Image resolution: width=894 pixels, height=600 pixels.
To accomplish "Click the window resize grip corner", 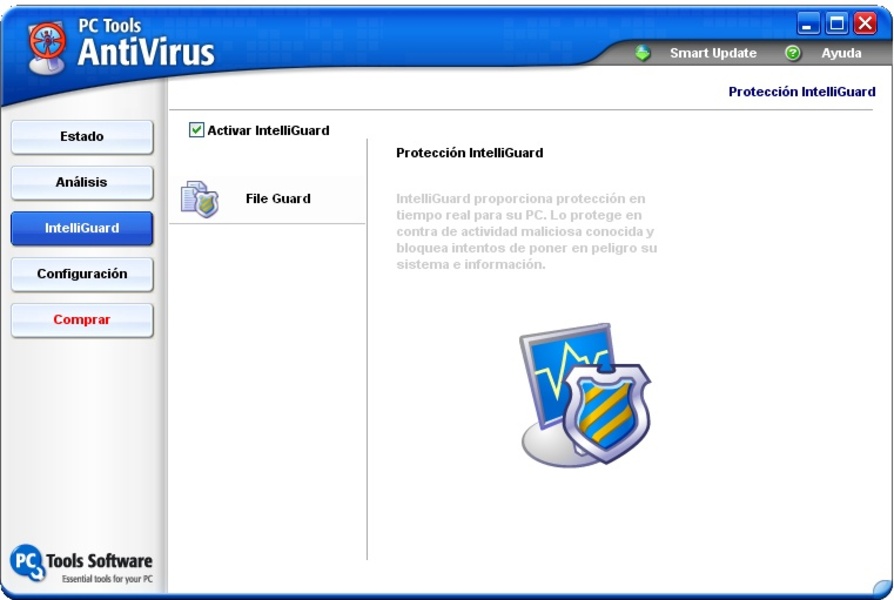I will [x=883, y=587].
